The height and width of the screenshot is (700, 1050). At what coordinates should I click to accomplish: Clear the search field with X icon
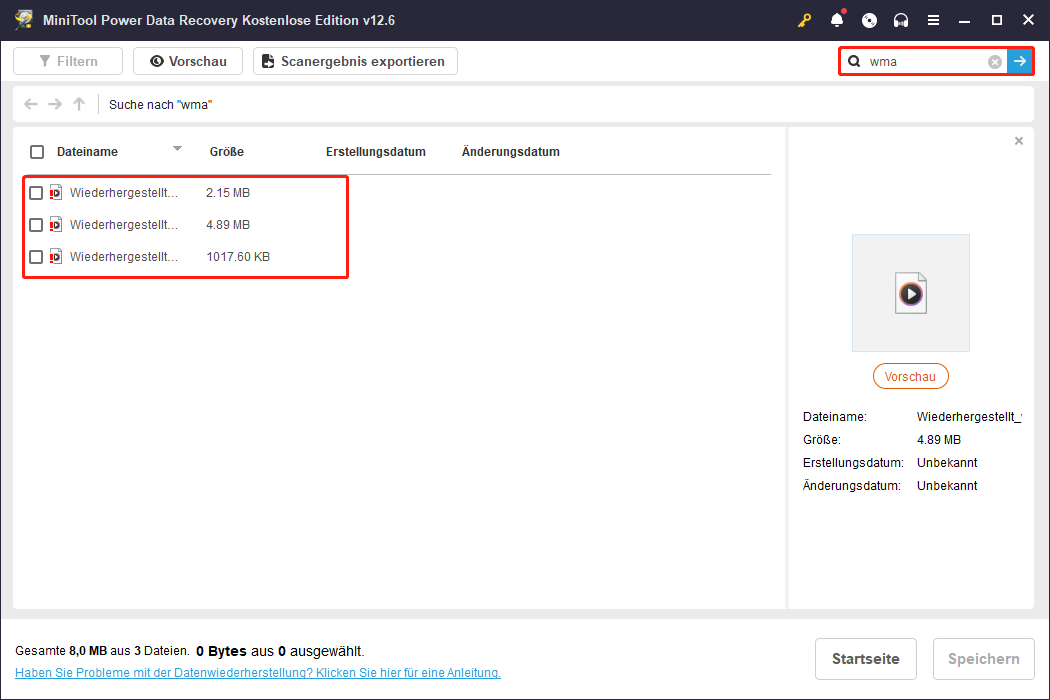pos(995,62)
